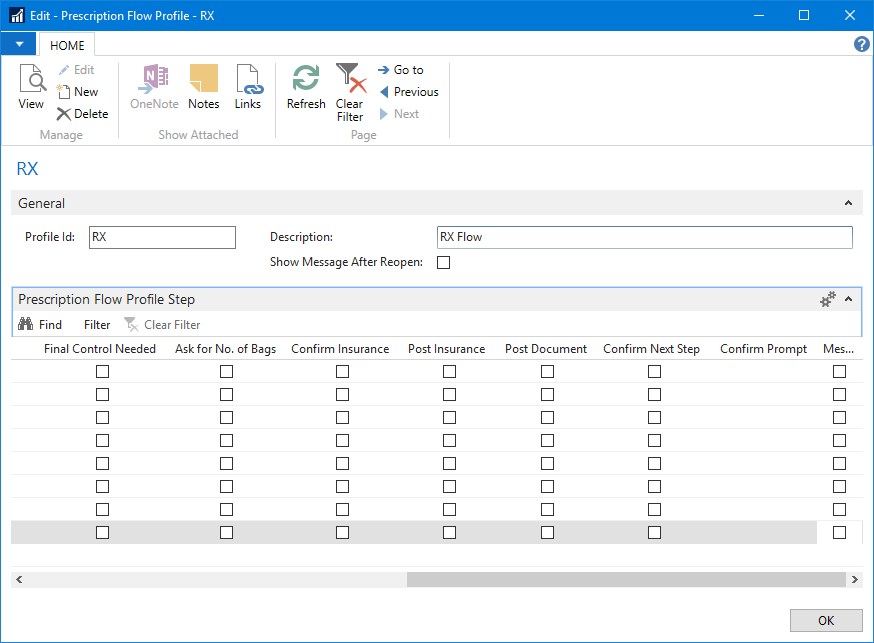Click the Delete icon in ribbon
The width and height of the screenshot is (874, 643).
tap(65, 114)
